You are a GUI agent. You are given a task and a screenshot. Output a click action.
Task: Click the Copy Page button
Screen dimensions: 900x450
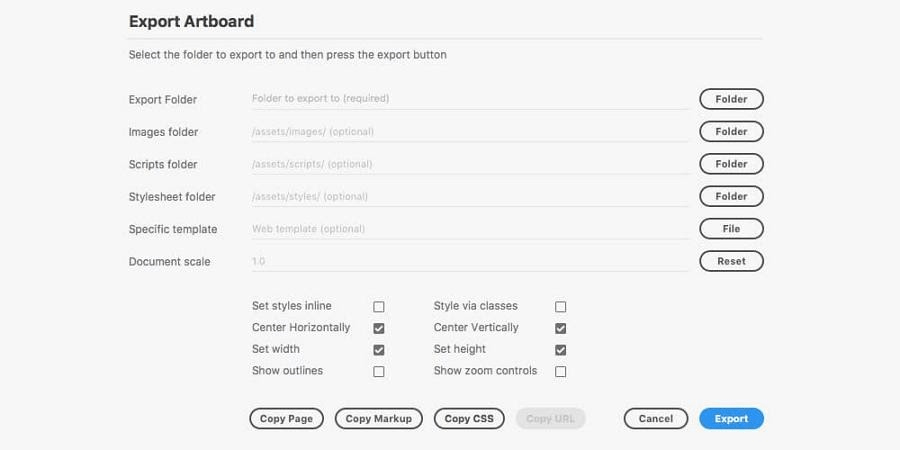coord(286,419)
